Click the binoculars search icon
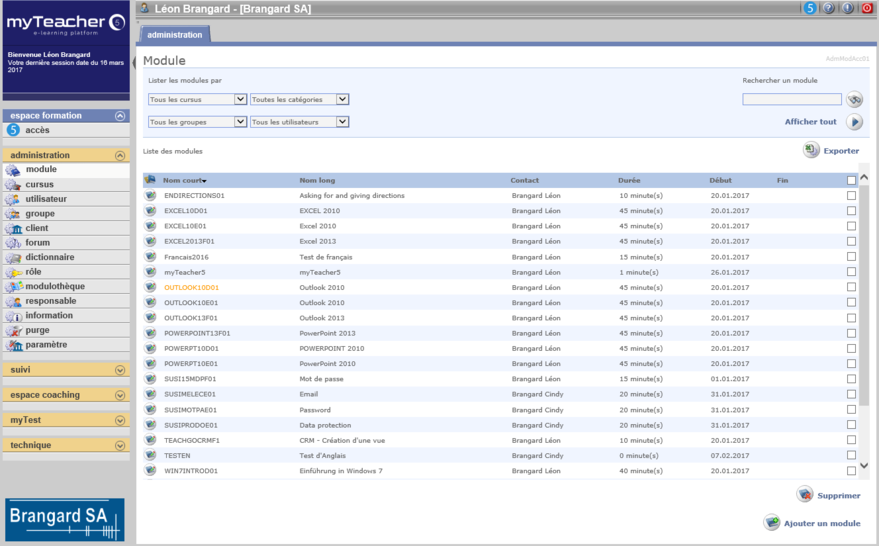Viewport: 879px width, 546px height. pyautogui.click(x=854, y=99)
